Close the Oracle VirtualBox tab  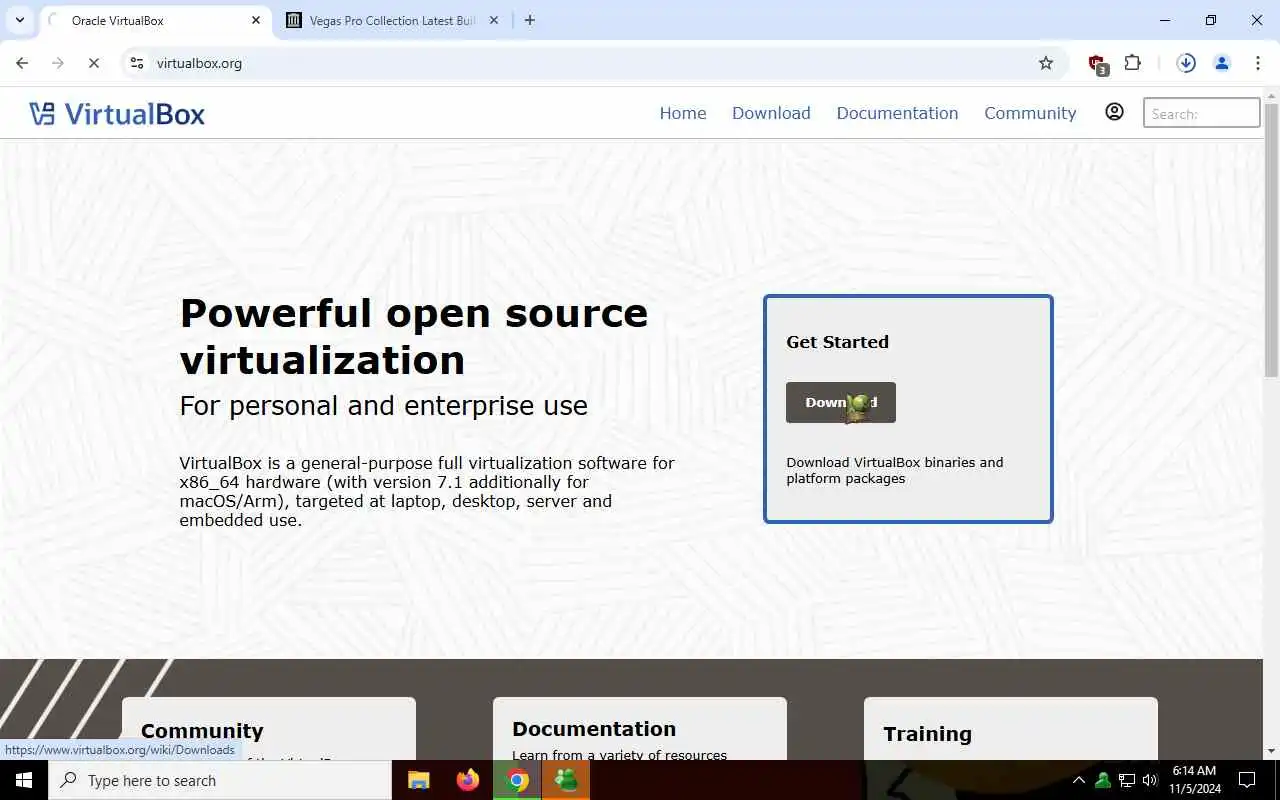[256, 20]
